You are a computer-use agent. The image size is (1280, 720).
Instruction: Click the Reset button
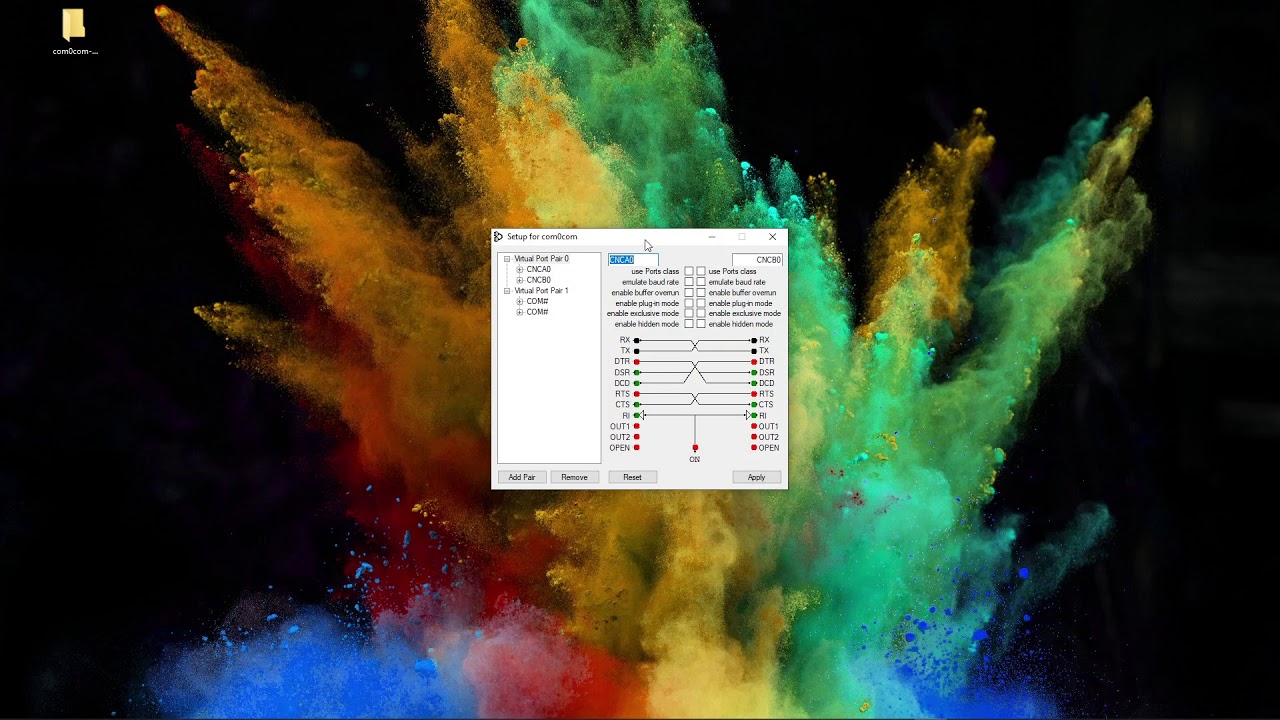tap(632, 477)
